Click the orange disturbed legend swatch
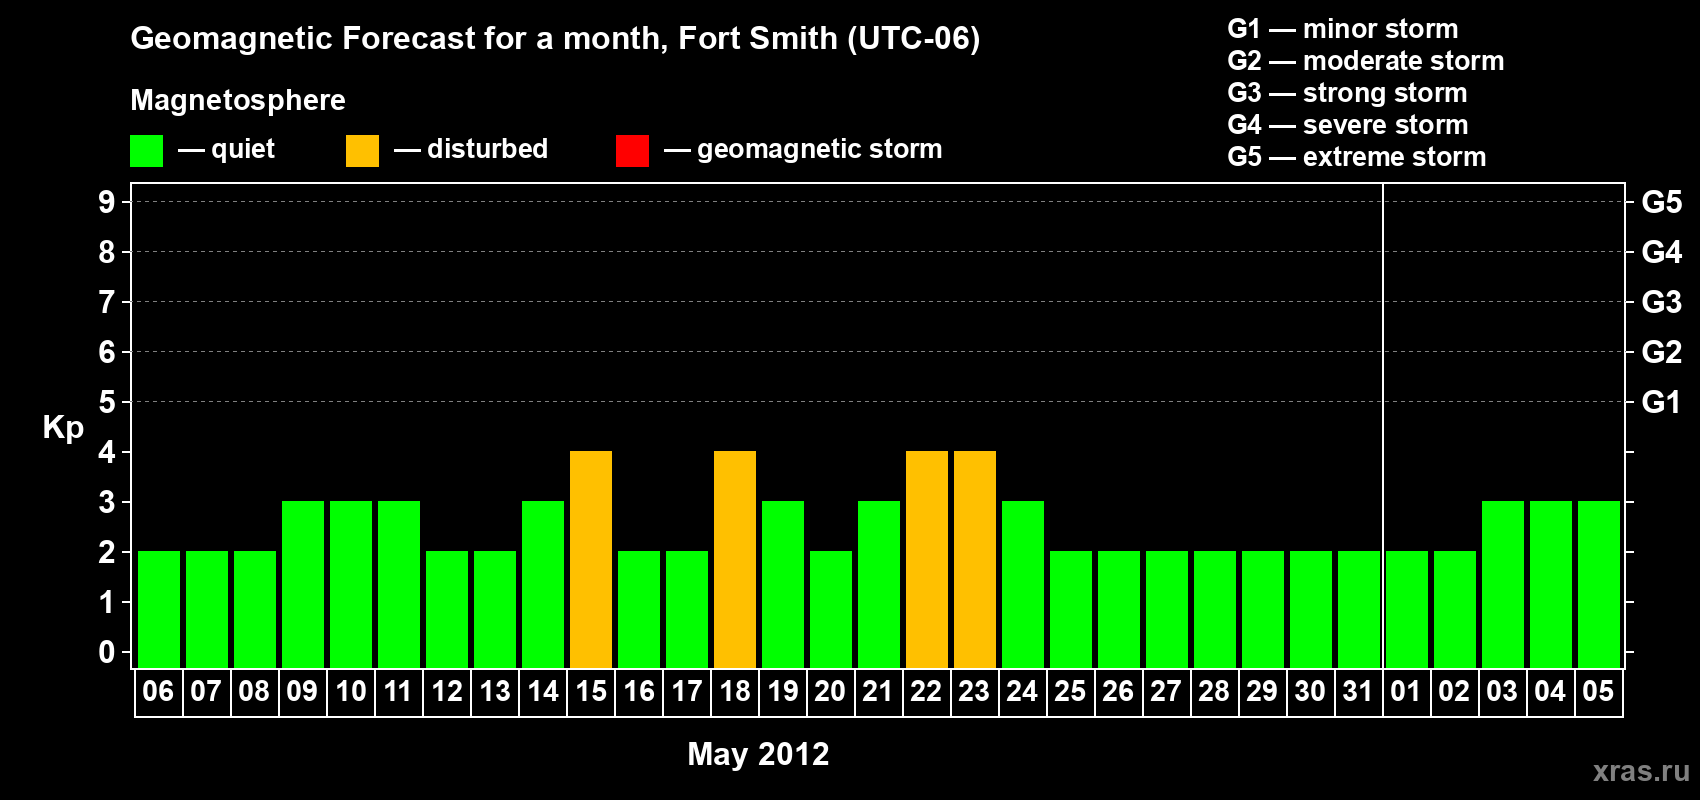The image size is (1700, 800). [362, 151]
